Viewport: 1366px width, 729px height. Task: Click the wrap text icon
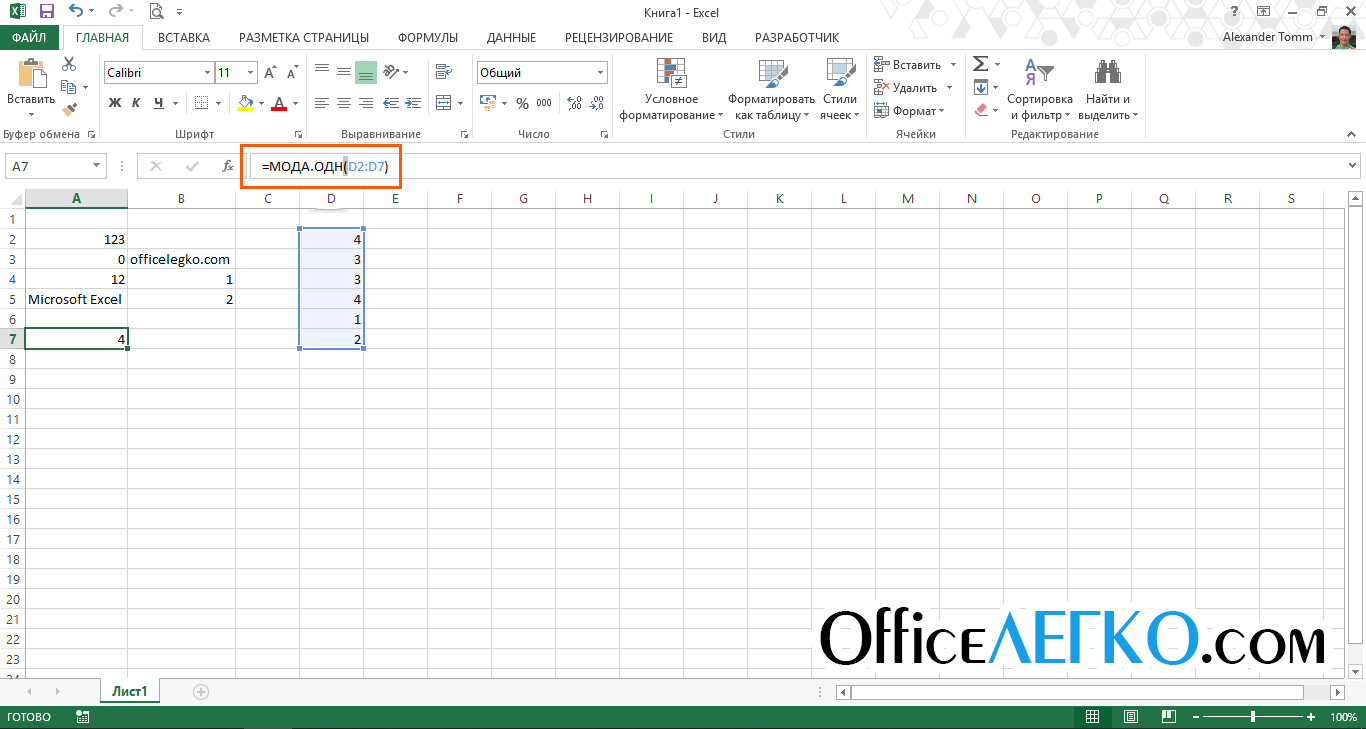pyautogui.click(x=443, y=72)
